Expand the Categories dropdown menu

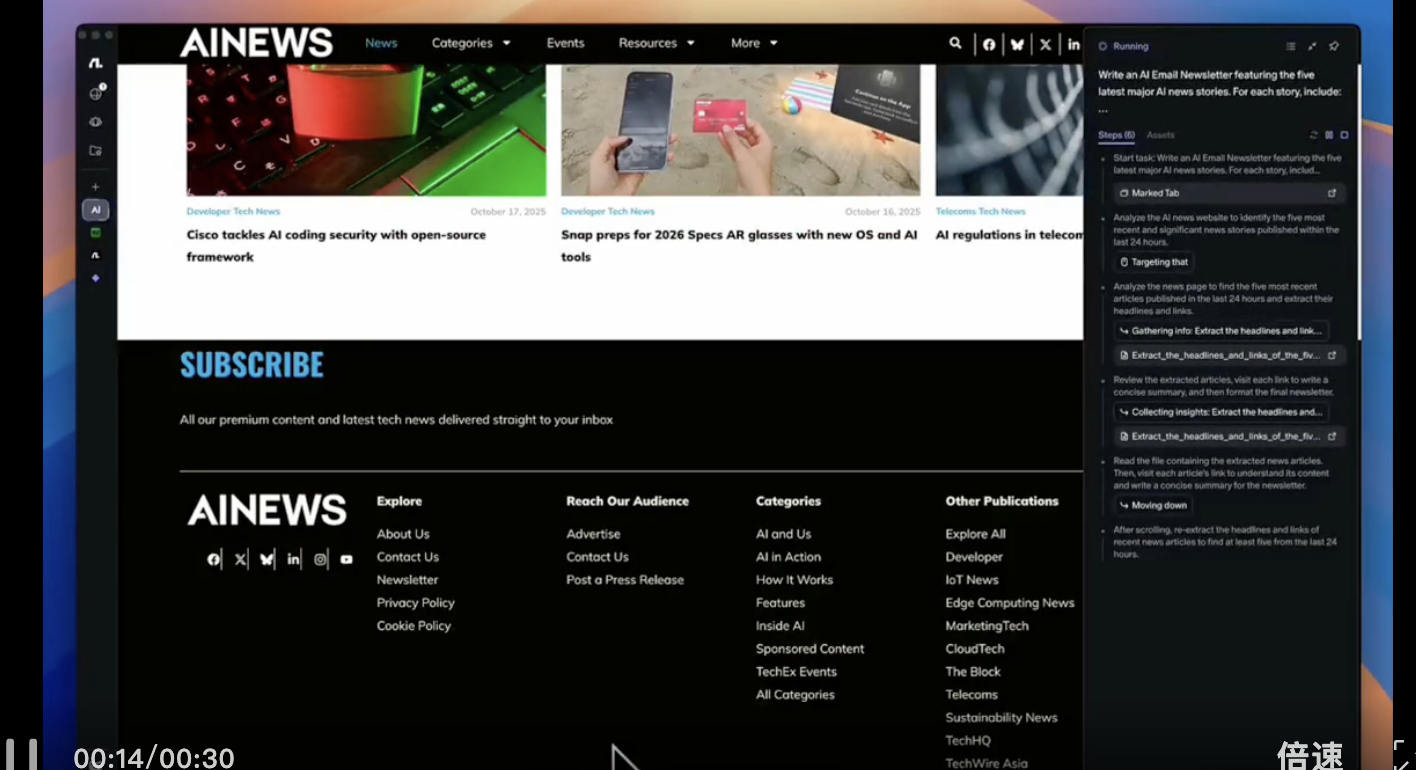[x=470, y=43]
